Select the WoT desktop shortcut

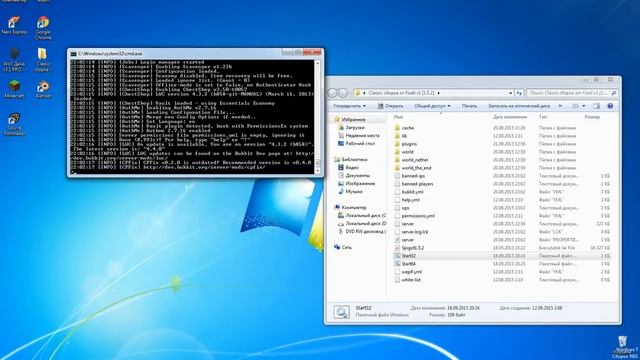click(14, 60)
